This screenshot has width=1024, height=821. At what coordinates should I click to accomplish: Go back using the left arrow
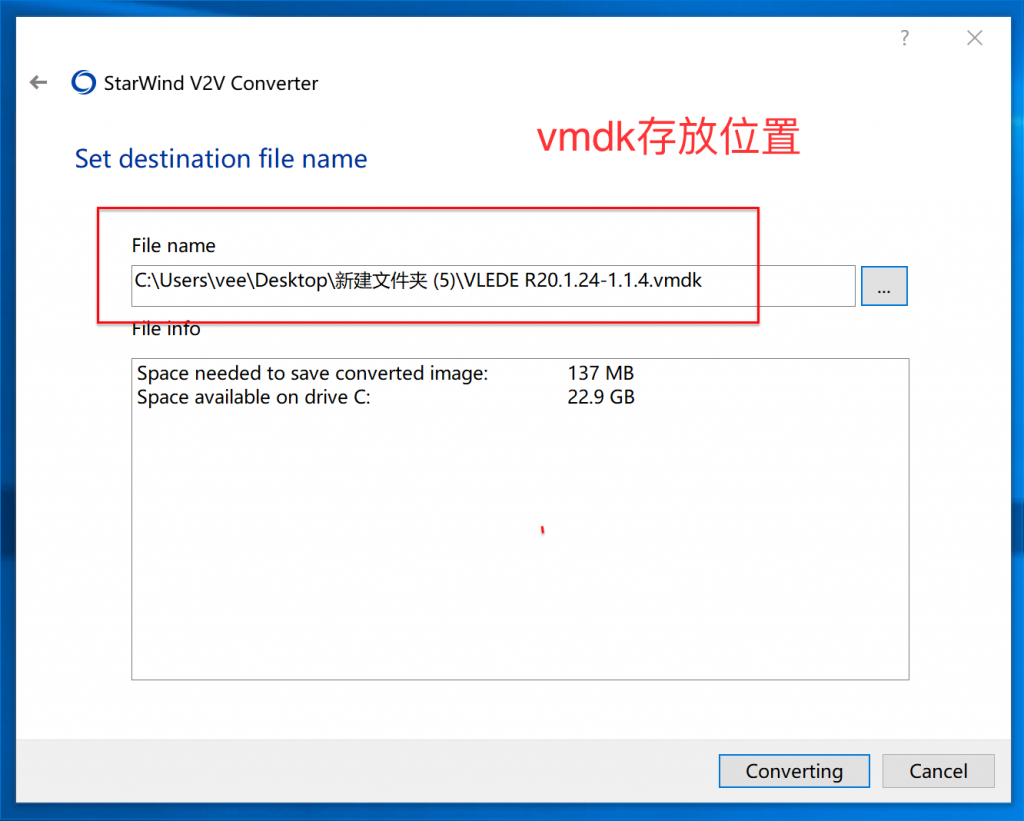(x=39, y=82)
